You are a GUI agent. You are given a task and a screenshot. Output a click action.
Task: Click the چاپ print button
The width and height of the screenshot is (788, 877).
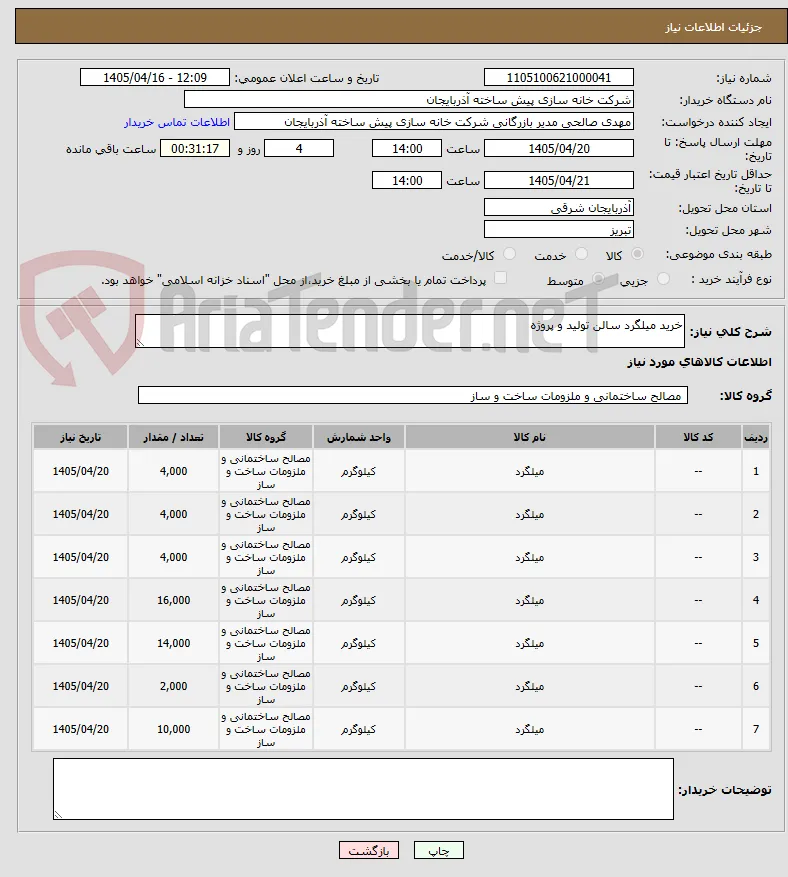pos(438,850)
